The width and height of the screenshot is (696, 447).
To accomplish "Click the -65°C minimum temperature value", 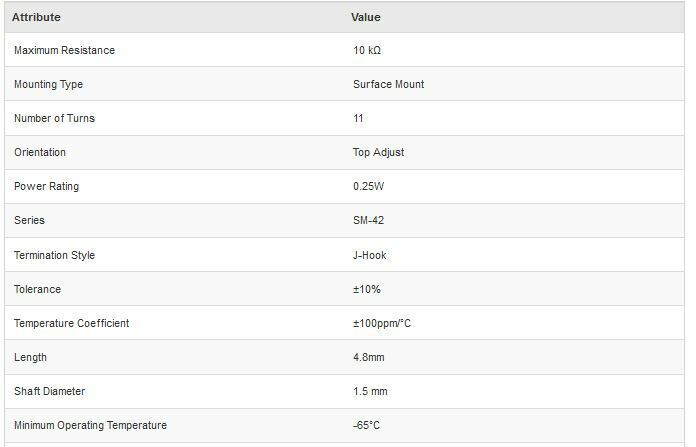I will point(366,425).
